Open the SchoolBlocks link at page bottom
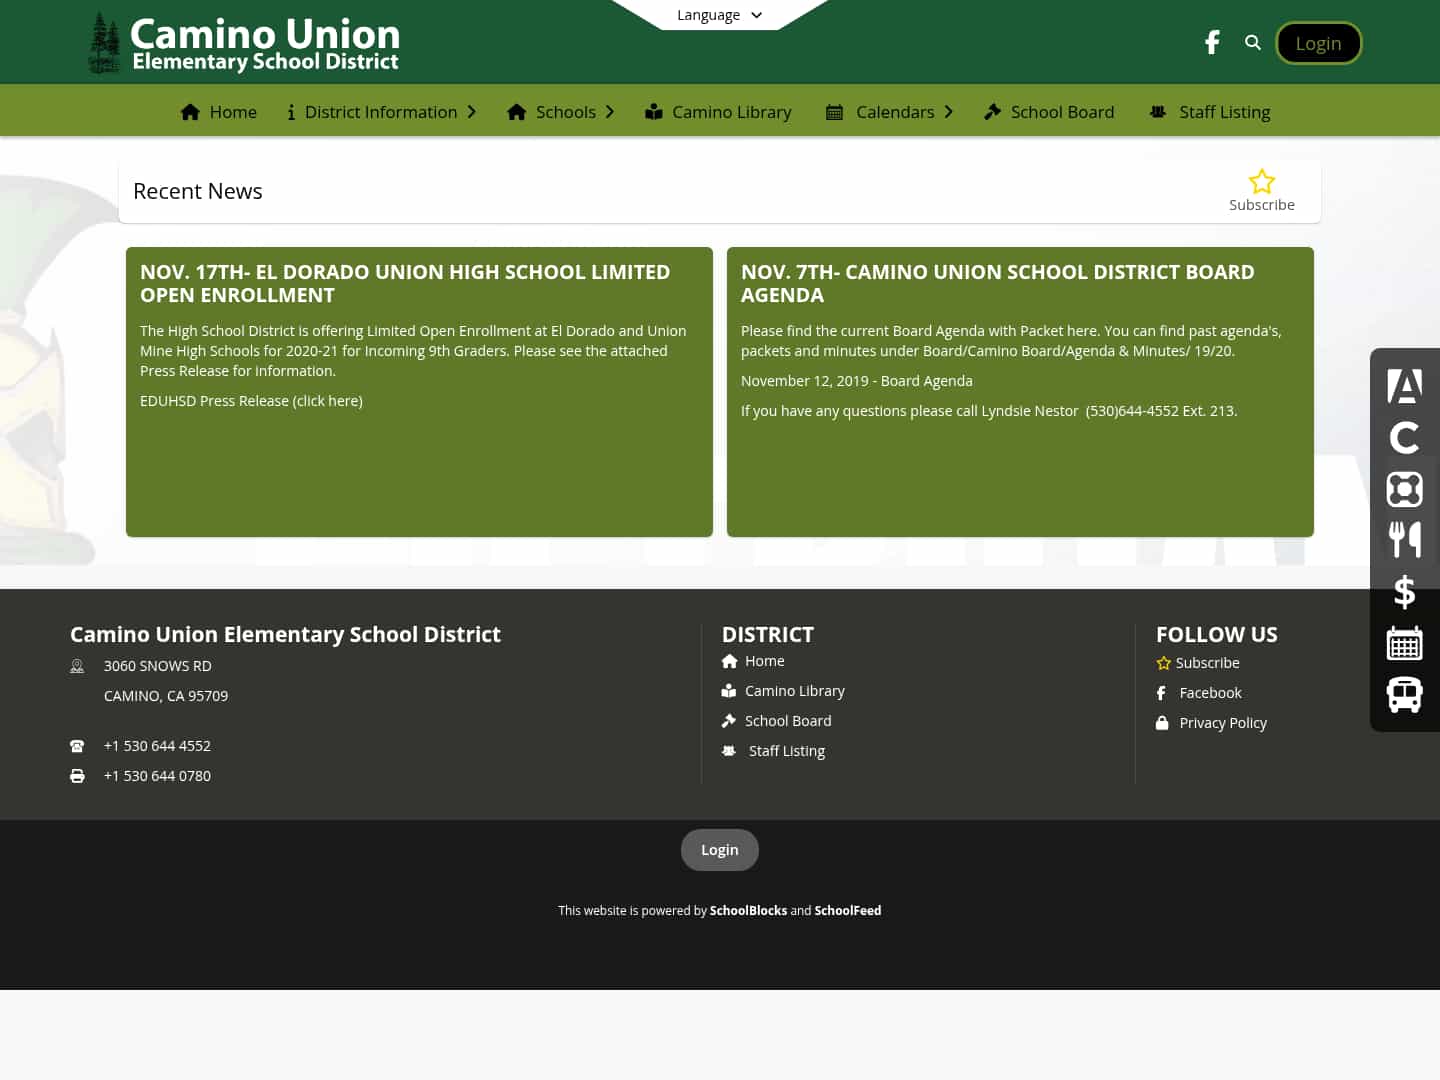This screenshot has height=1080, width=1440. [748, 910]
